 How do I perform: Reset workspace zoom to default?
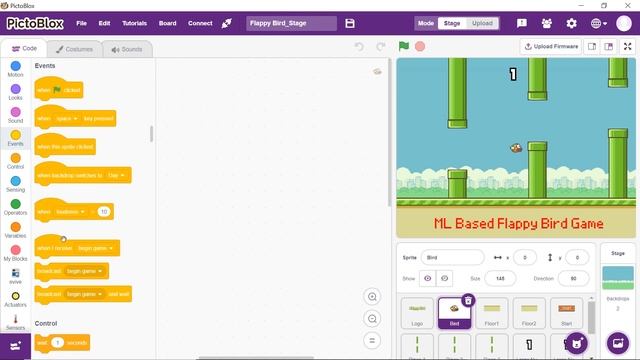(x=372, y=340)
